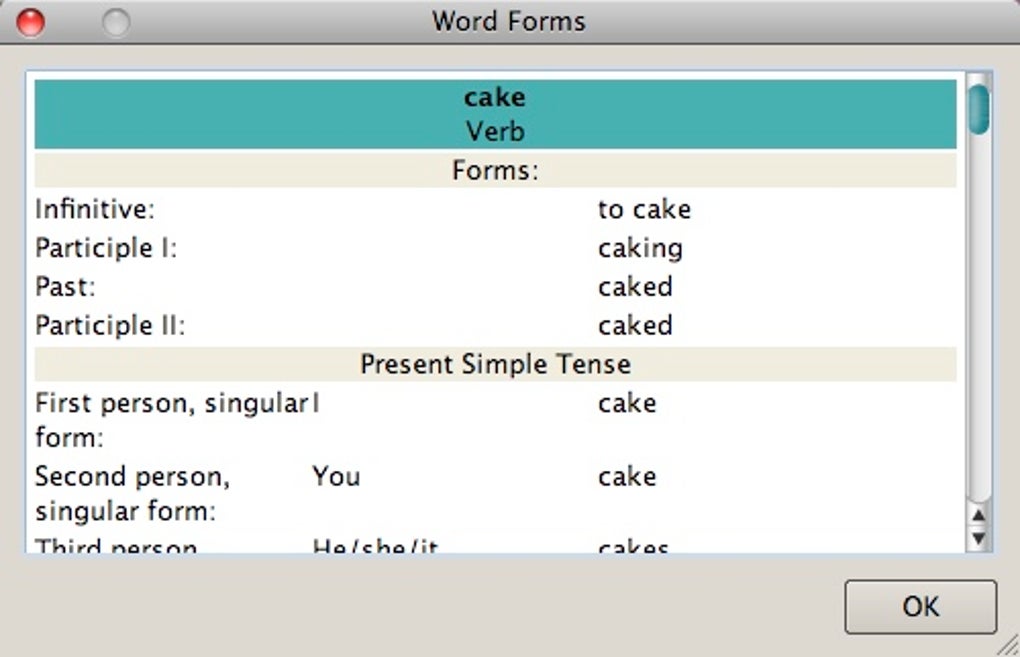Click the scroll up arrow
This screenshot has width=1020, height=657.
click(x=979, y=515)
